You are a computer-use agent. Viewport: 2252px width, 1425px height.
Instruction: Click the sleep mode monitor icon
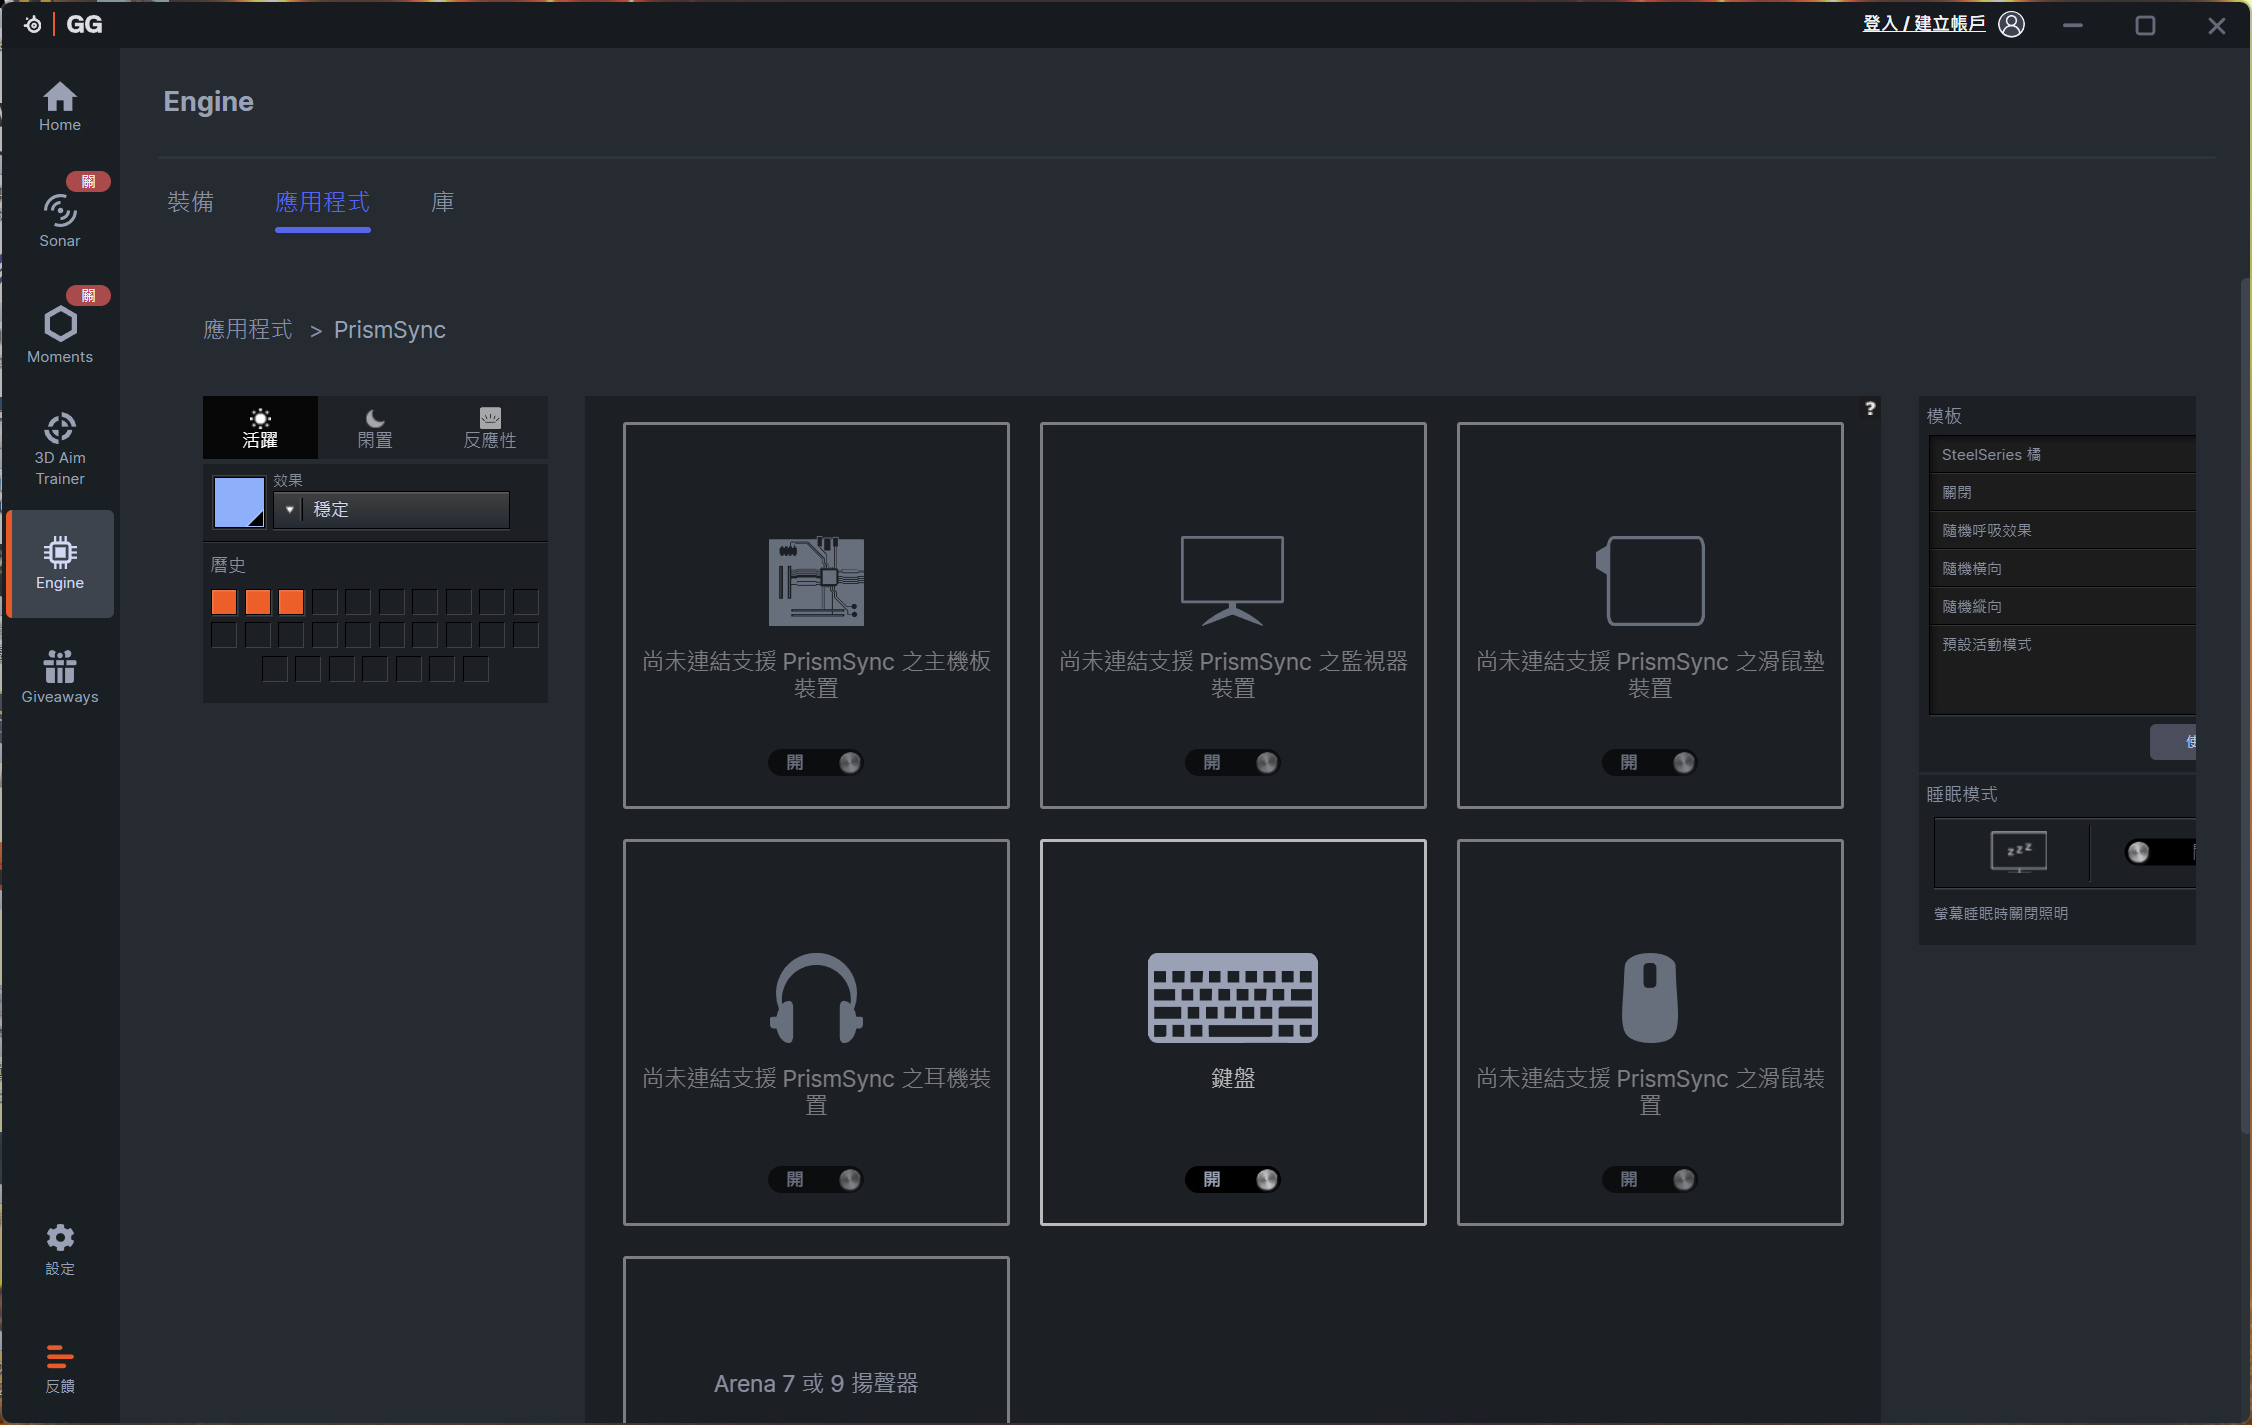[2018, 852]
